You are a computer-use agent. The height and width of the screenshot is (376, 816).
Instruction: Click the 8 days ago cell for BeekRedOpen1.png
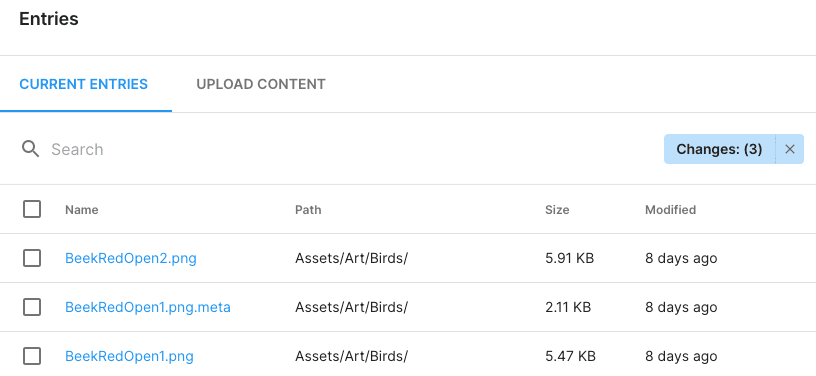[x=681, y=356]
